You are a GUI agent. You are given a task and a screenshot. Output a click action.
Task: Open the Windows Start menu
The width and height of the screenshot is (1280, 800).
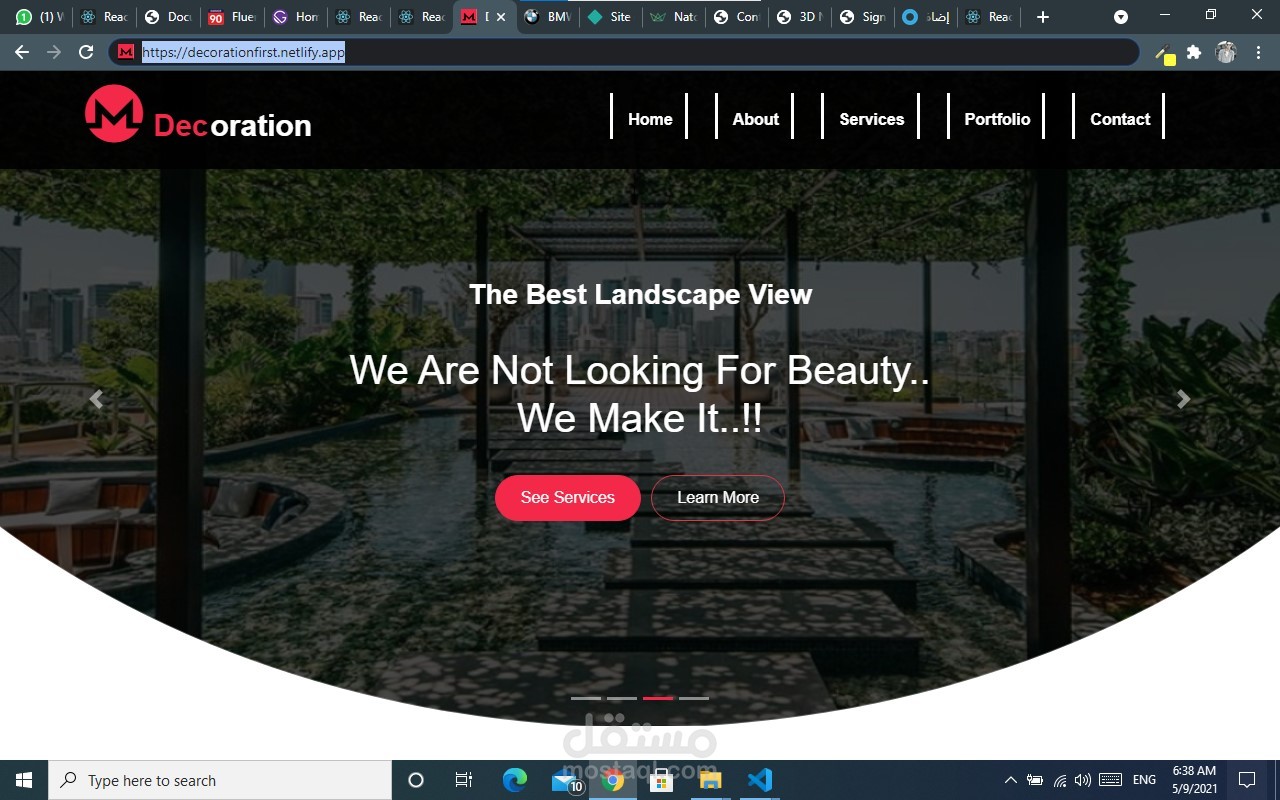[24, 780]
